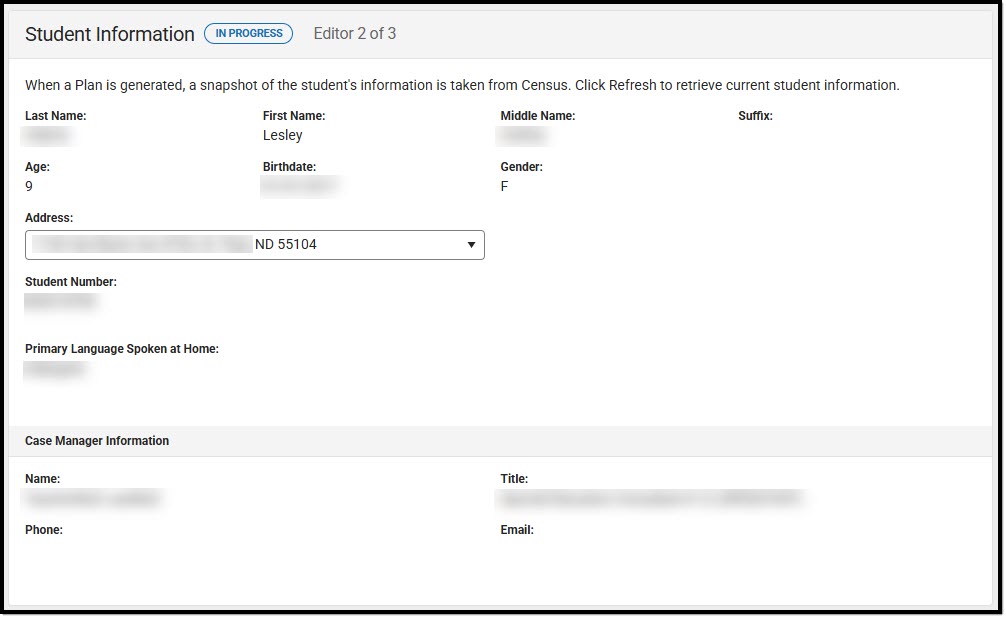Select the Editor 2 of 3 label
Image resolution: width=1006 pixels, height=618 pixels.
coord(354,33)
